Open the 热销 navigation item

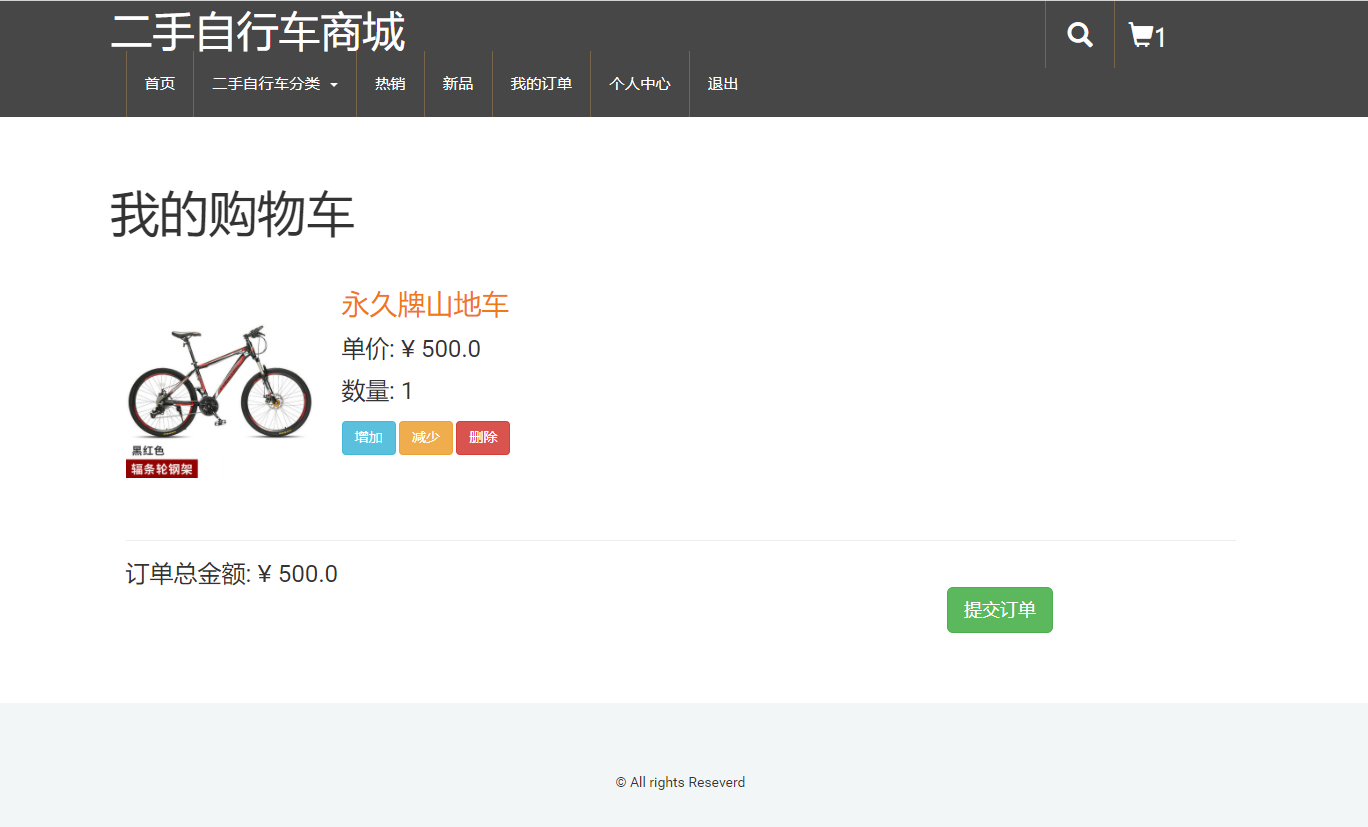click(390, 84)
